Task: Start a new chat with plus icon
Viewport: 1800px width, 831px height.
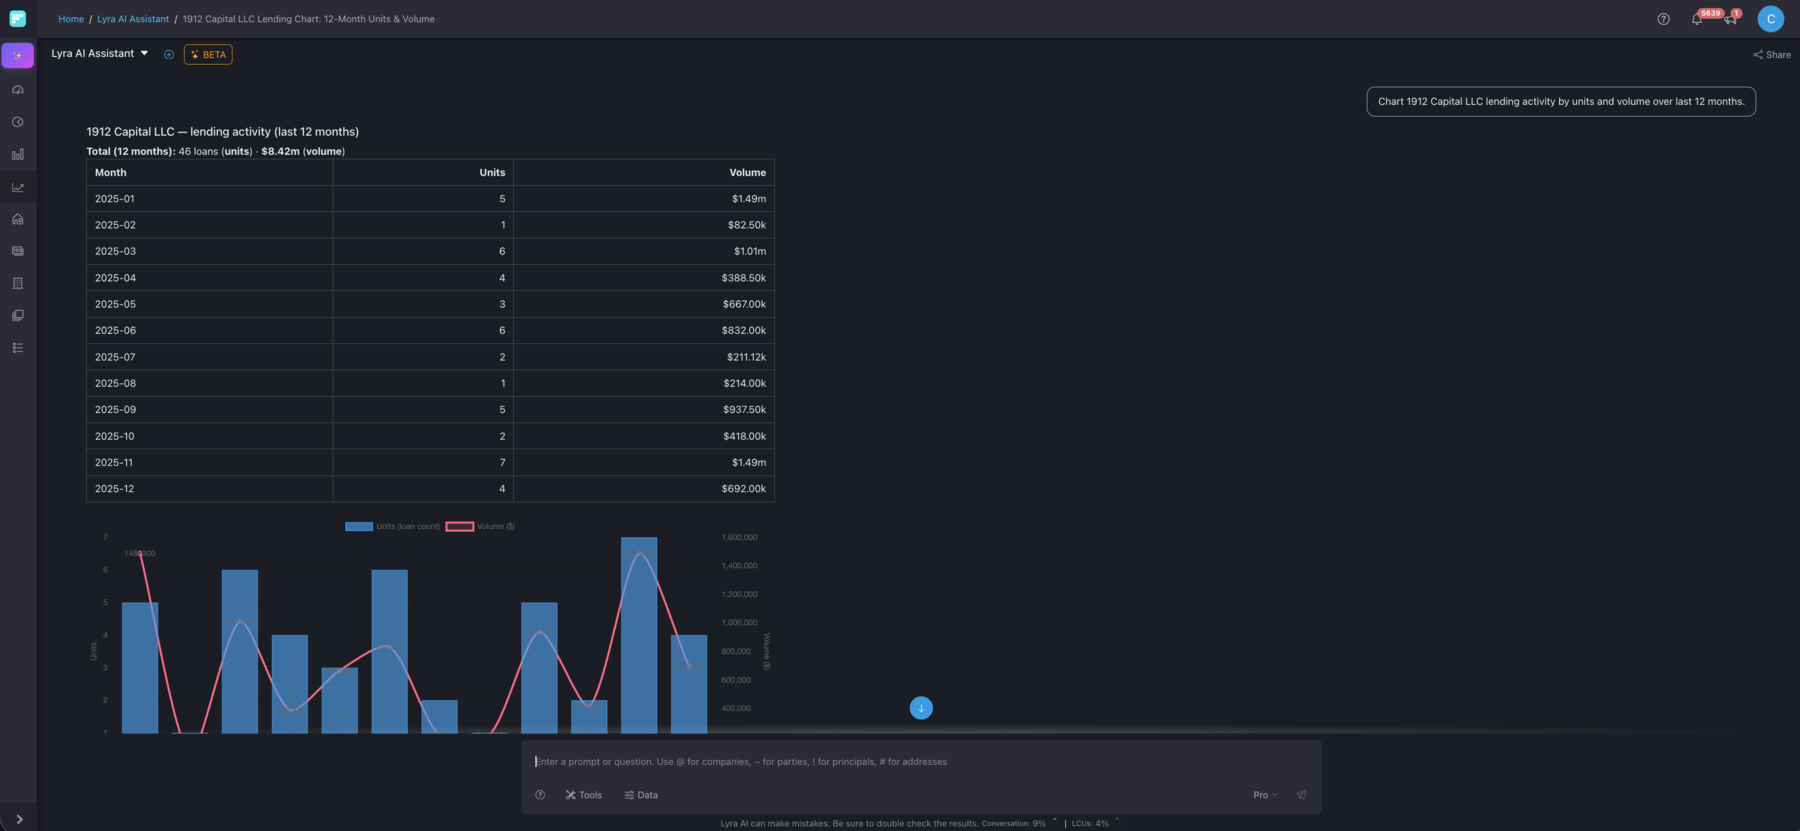Action: [169, 55]
